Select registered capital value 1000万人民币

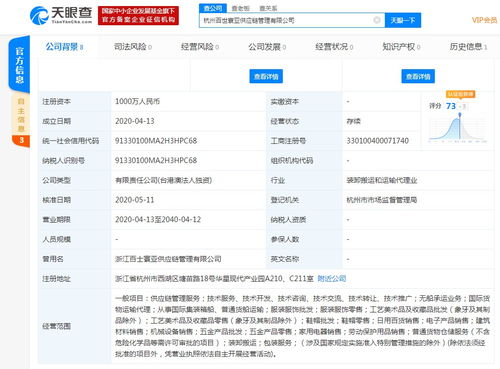(137, 101)
